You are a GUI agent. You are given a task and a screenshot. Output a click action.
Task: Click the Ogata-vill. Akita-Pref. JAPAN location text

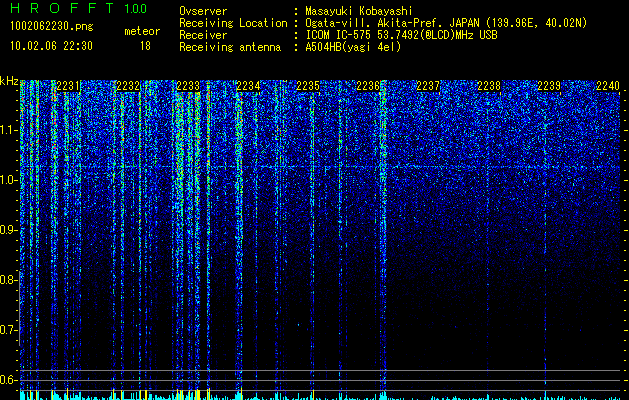[x=446, y=23]
